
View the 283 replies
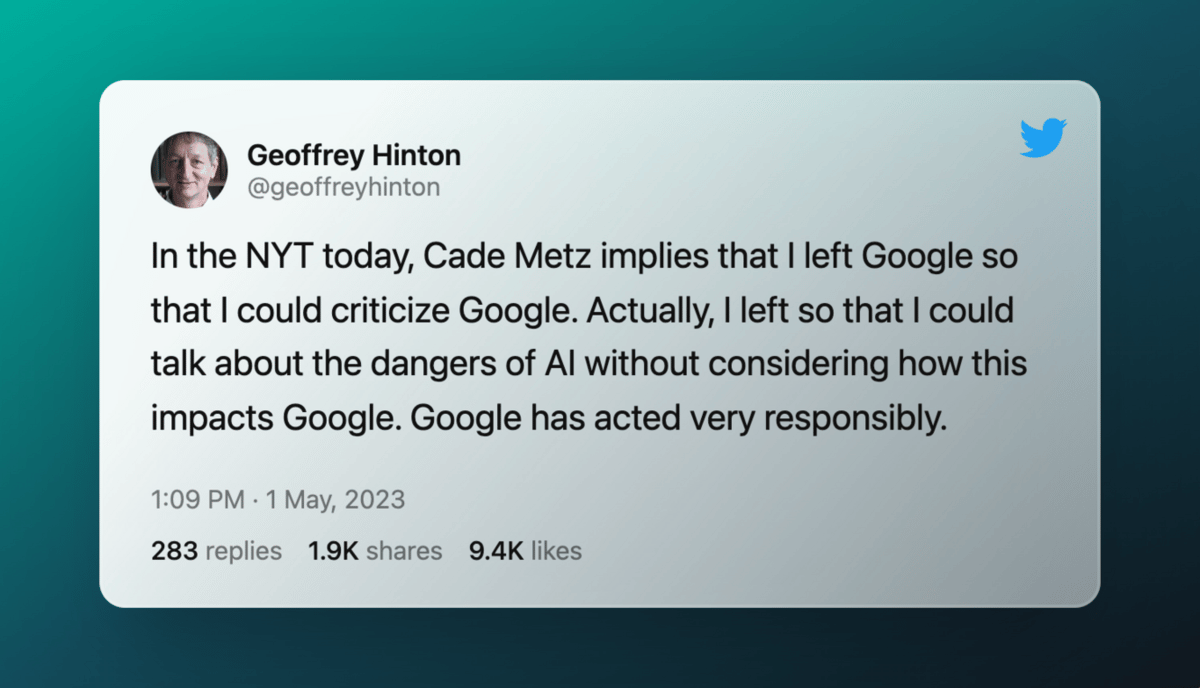pyautogui.click(x=216, y=550)
